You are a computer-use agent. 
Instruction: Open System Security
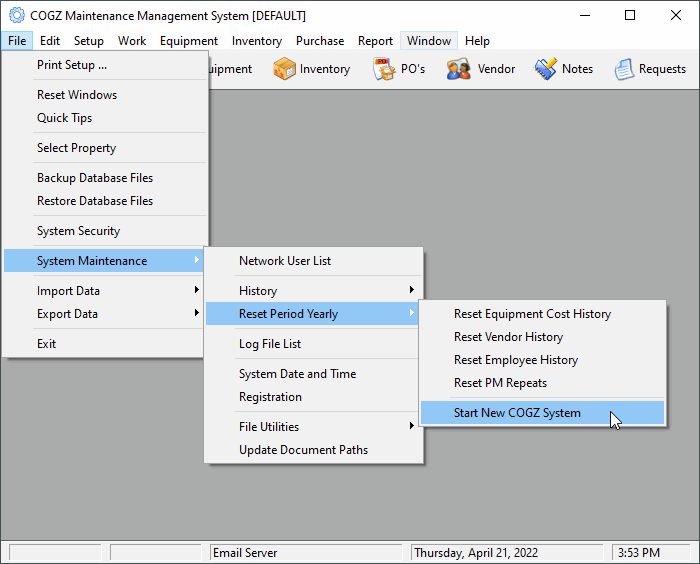coord(106,231)
